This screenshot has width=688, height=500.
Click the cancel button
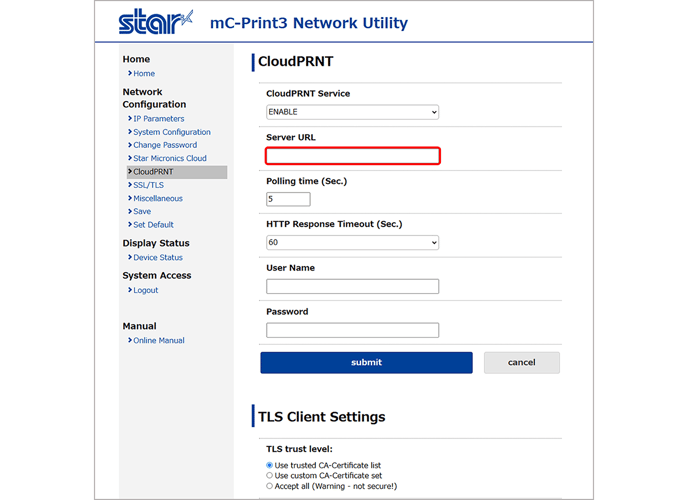pos(522,363)
